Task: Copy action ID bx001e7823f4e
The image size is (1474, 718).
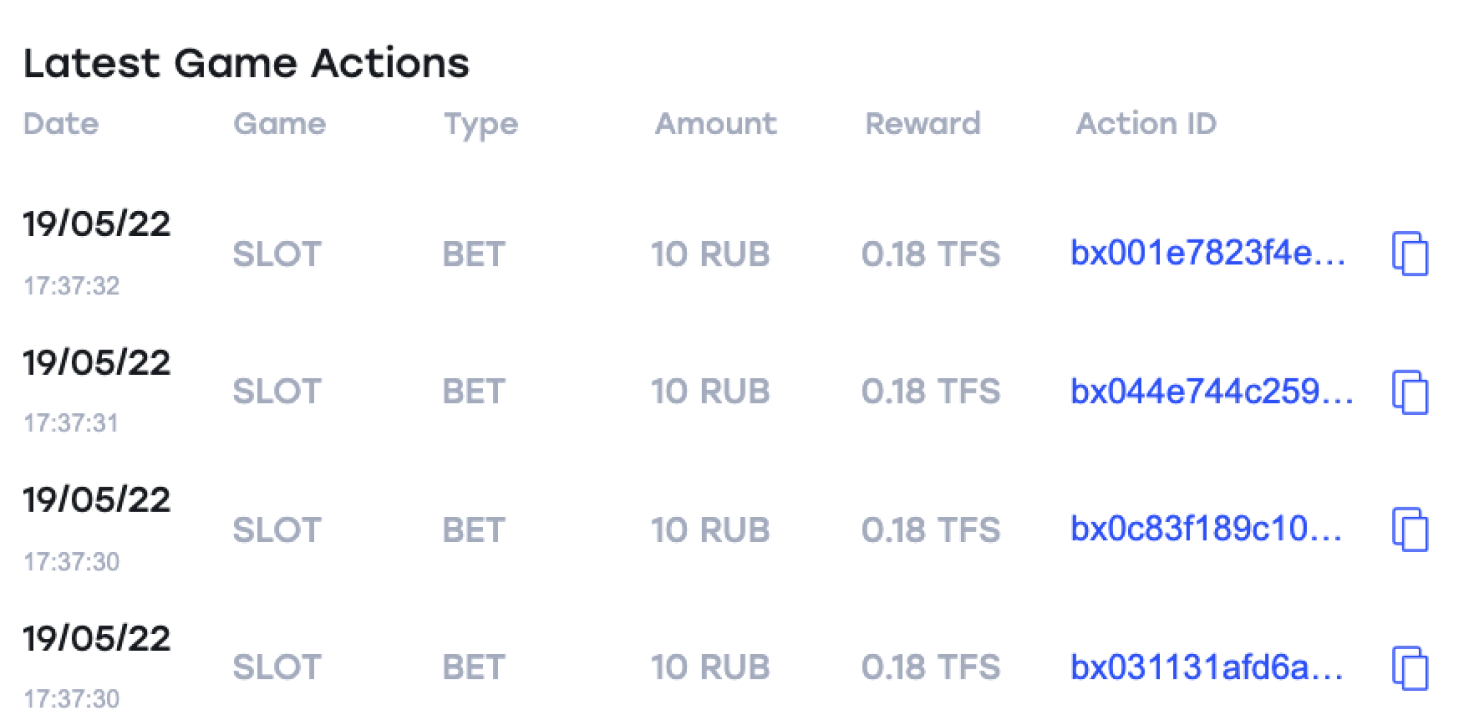Action: 1410,254
